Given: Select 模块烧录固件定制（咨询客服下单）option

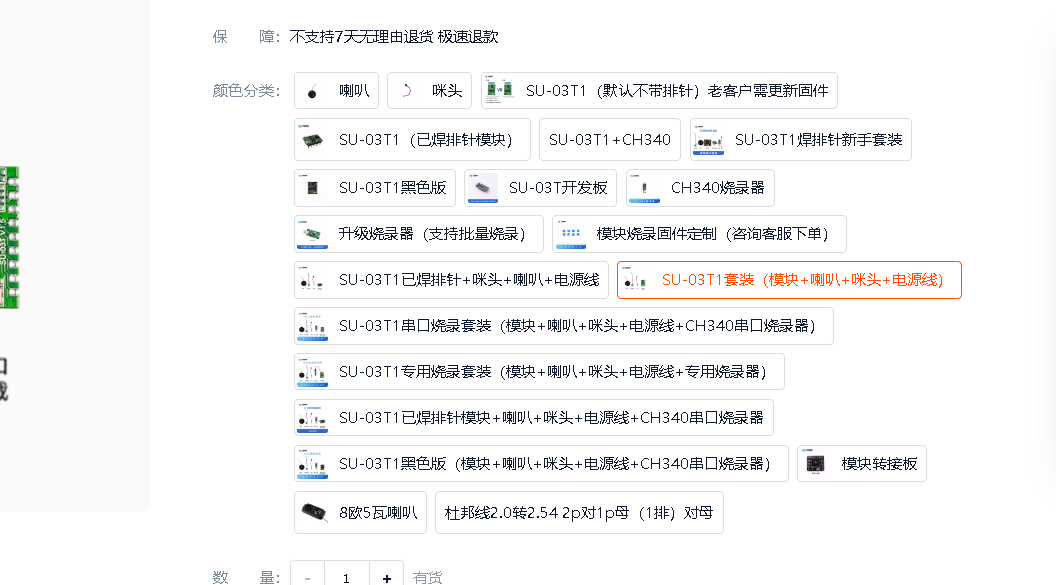Looking at the screenshot, I should (x=700, y=233).
